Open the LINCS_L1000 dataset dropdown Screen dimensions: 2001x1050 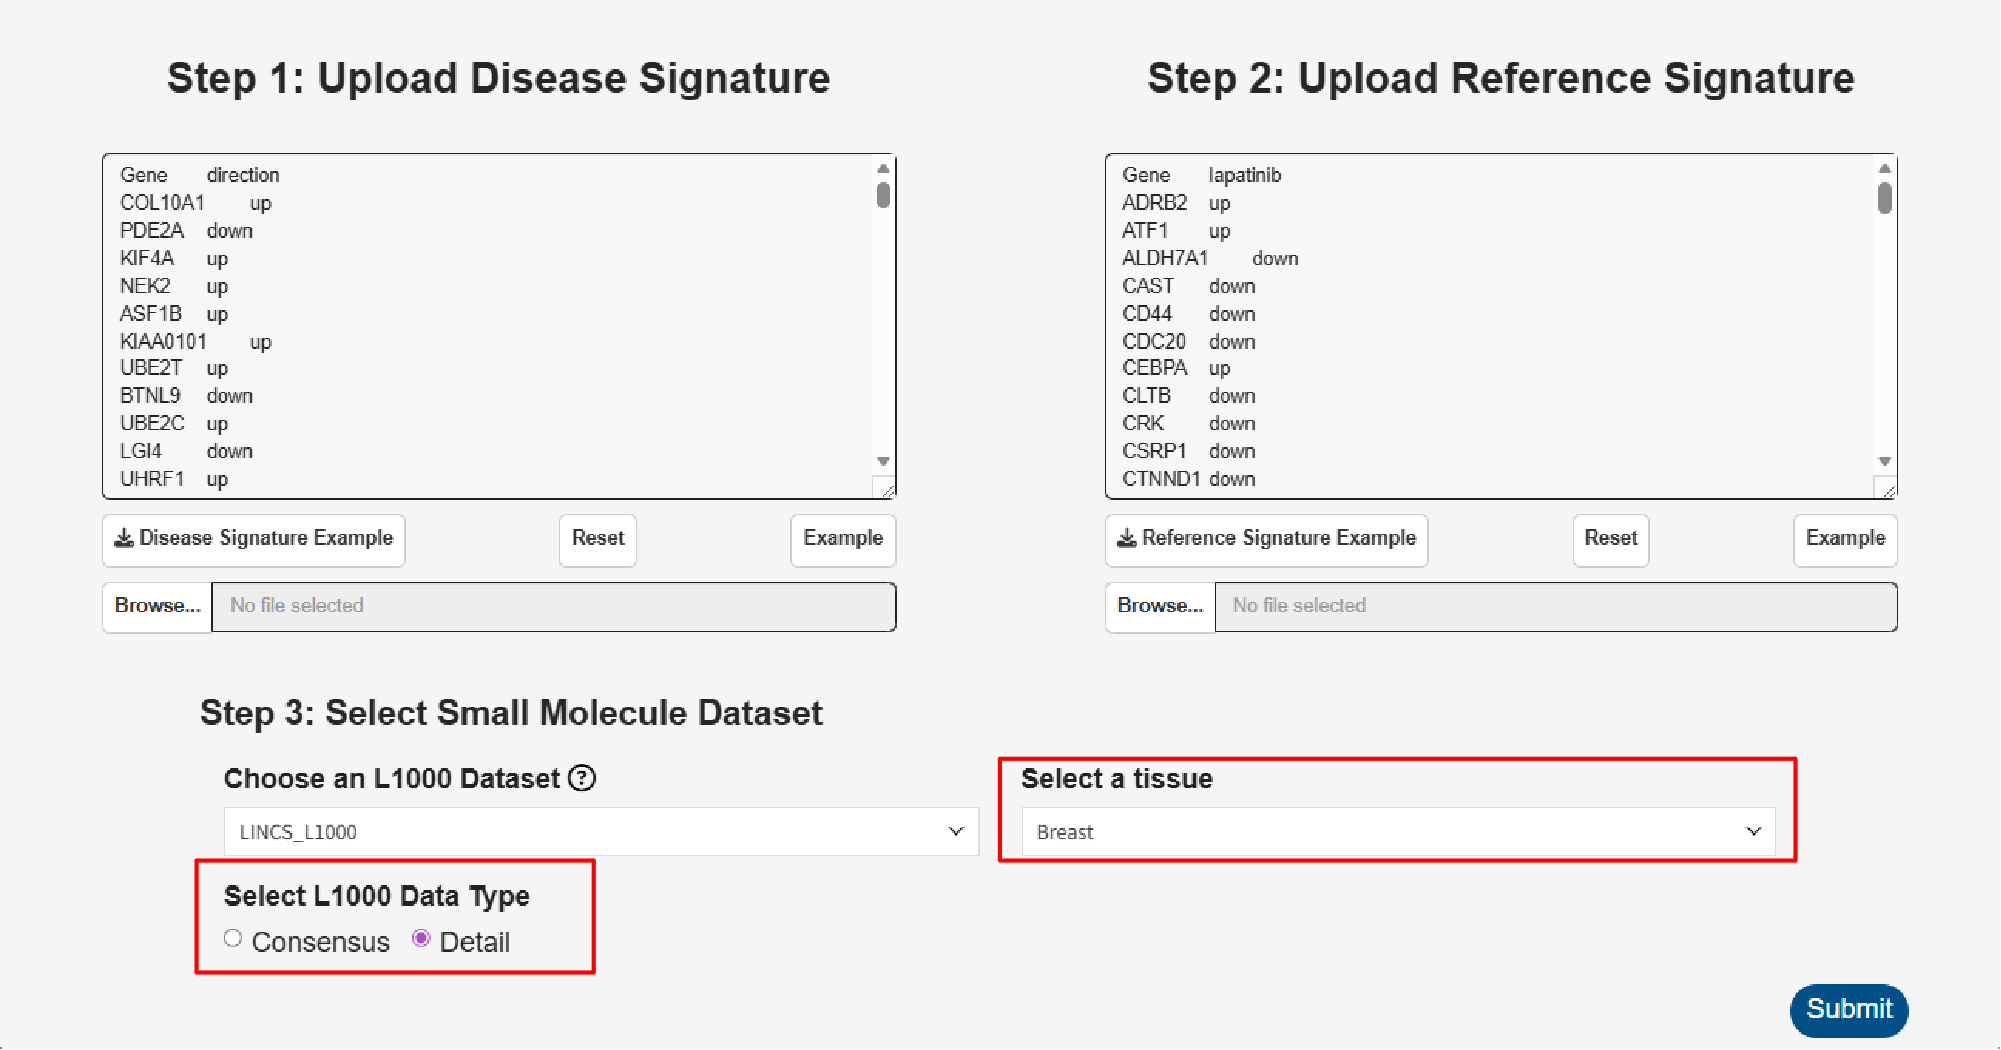[x=600, y=832]
